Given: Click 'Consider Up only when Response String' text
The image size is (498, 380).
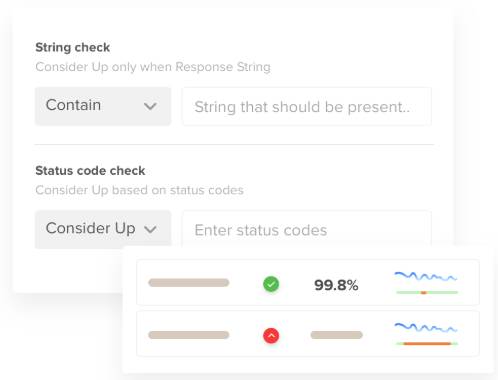Looking at the screenshot, I should coord(153,67).
